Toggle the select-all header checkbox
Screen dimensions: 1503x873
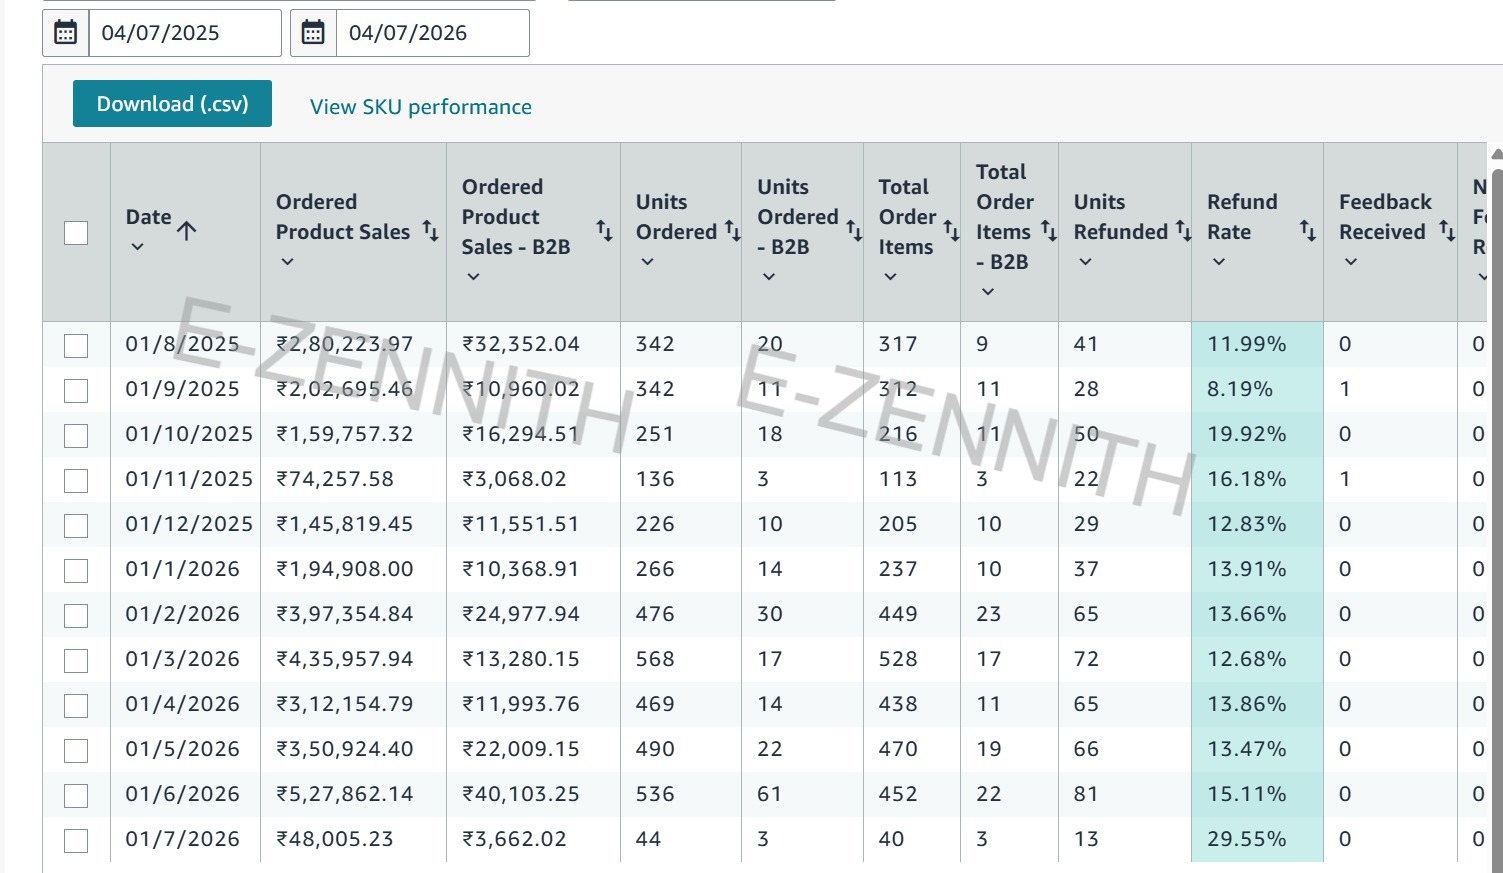click(76, 233)
